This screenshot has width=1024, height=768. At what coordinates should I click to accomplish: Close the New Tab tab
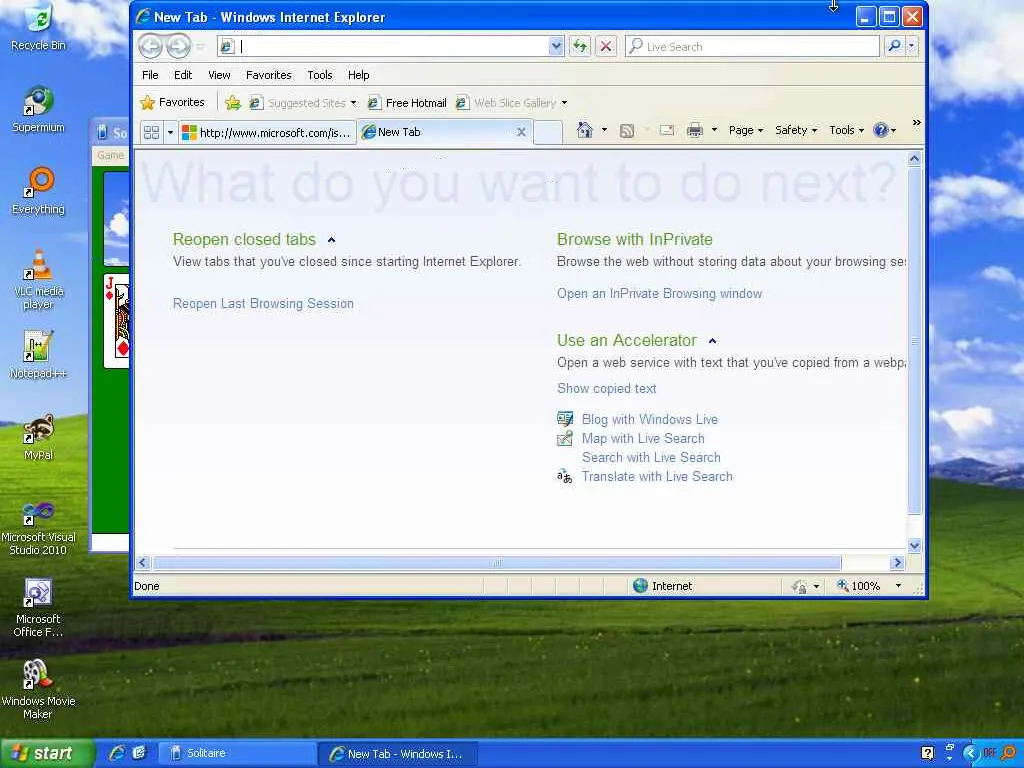[x=521, y=132]
